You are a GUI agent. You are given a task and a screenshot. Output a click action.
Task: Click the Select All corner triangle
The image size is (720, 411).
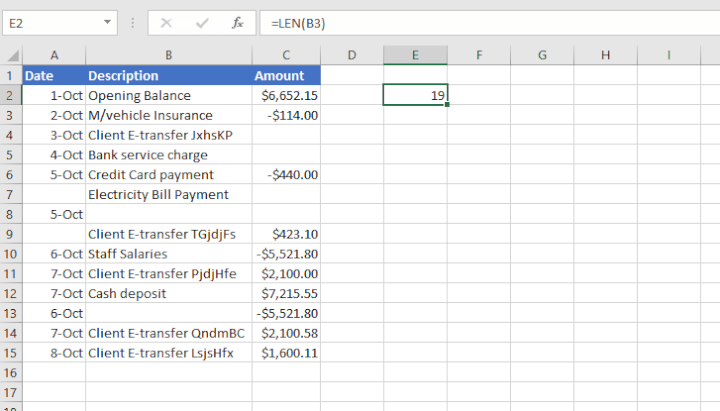tap(11, 56)
